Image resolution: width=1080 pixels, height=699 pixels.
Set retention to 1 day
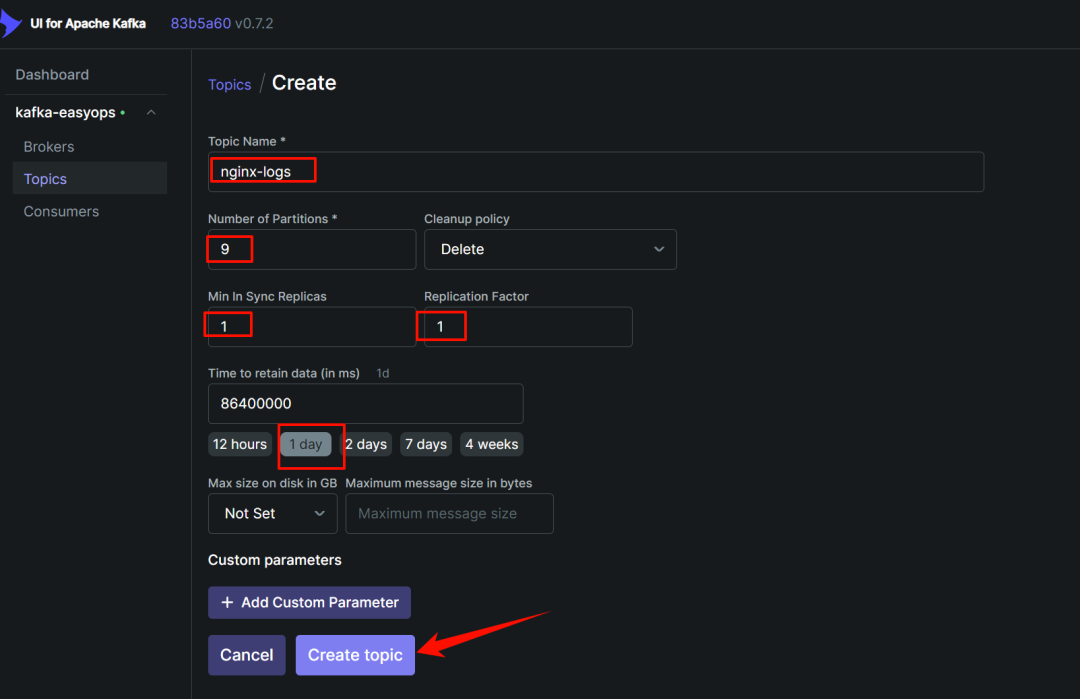[306, 444]
